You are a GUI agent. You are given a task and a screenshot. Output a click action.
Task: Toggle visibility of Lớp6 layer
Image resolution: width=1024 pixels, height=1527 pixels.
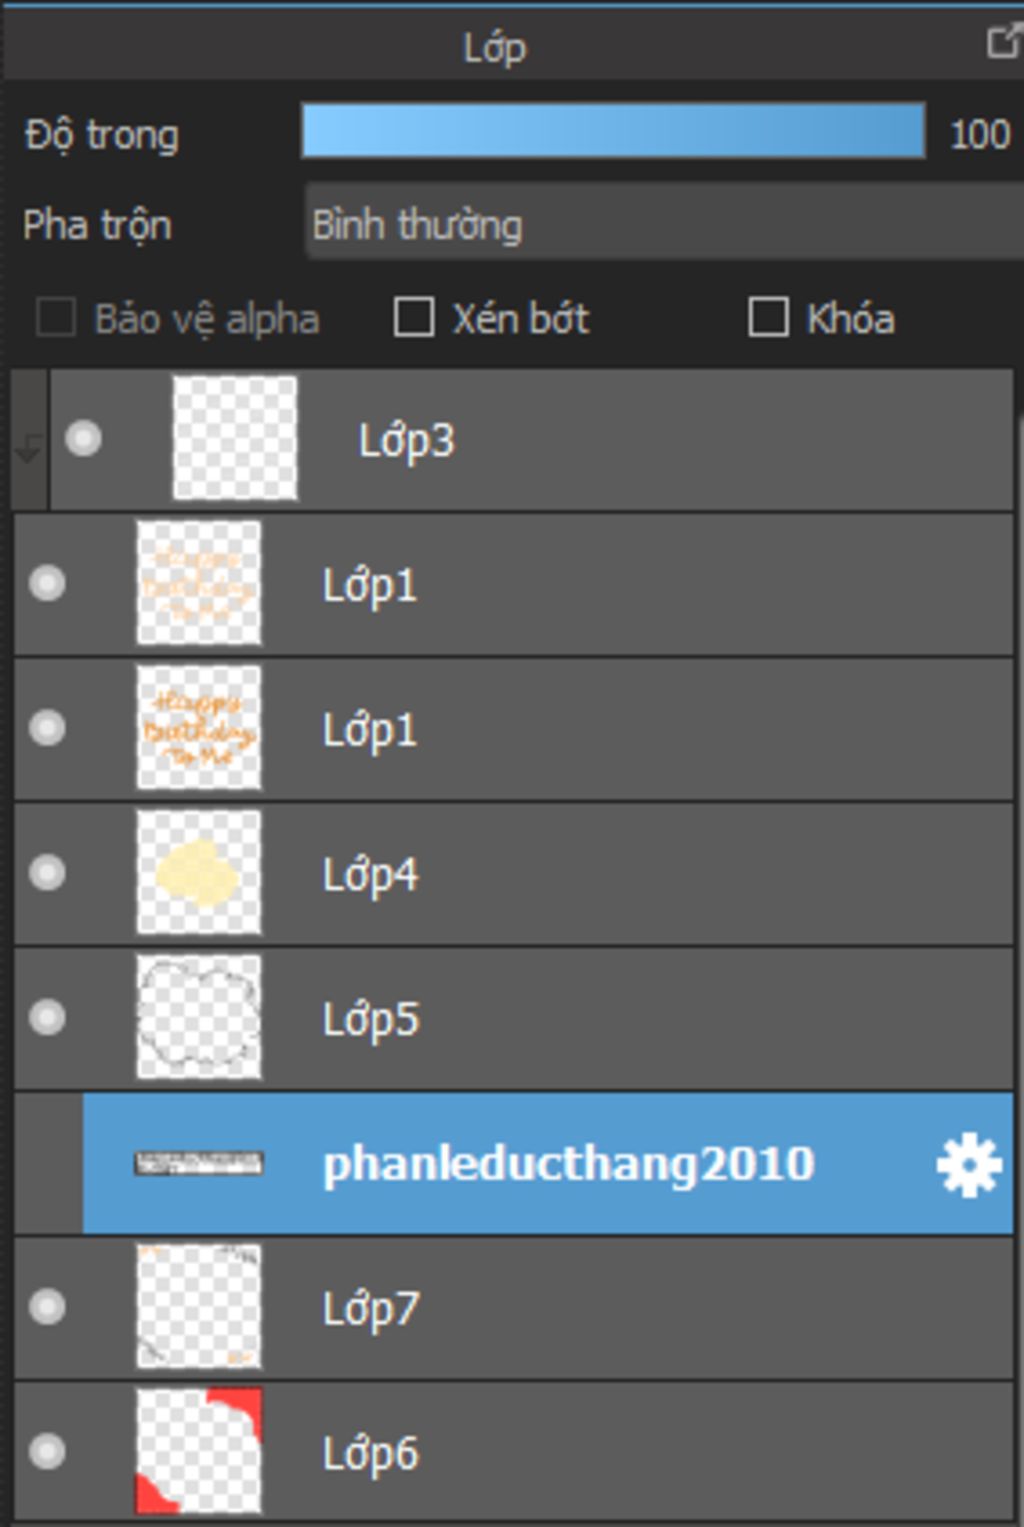click(x=47, y=1451)
